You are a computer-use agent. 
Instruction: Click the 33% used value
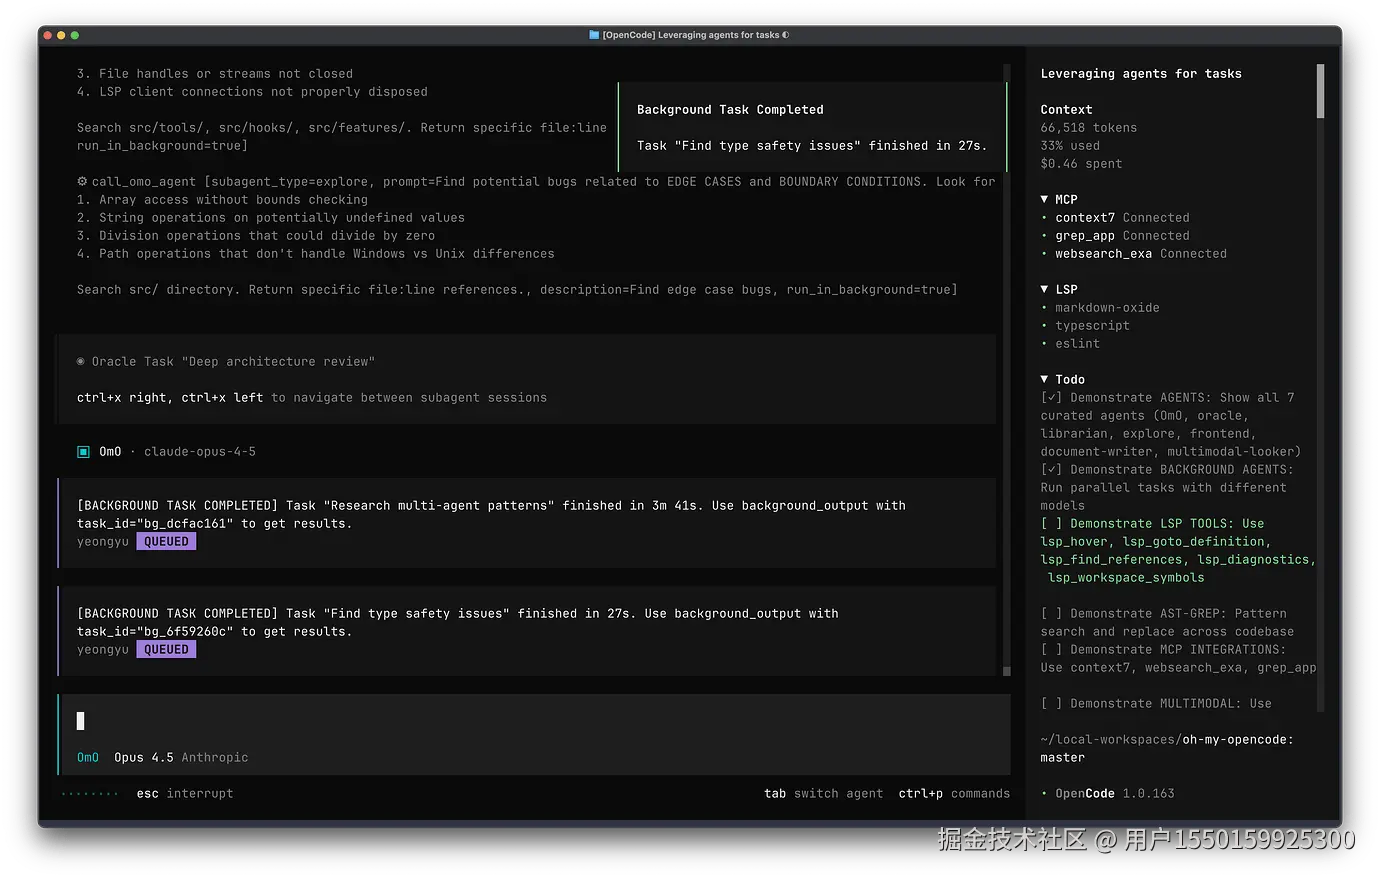click(x=1070, y=146)
